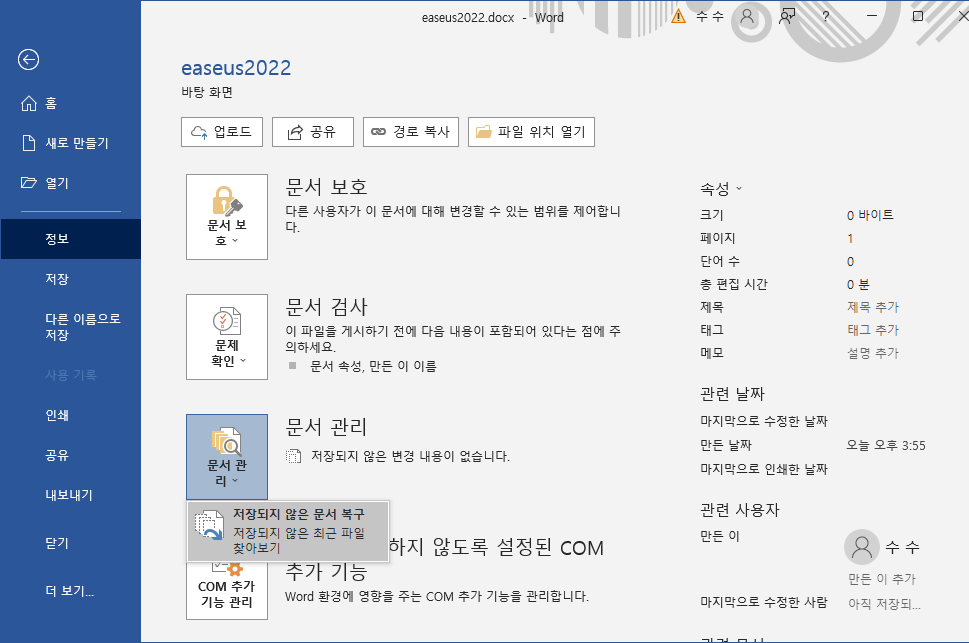969x643 pixels.
Task: Select the 문서 보호 padlock icon
Action: (226, 200)
